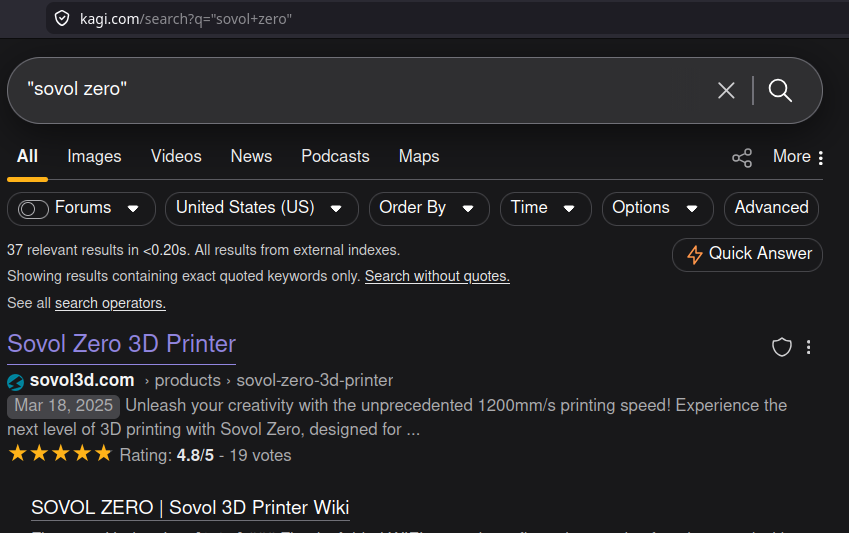Click shield icon beside Sovol Zero result
This screenshot has height=533, width=849.
pos(781,347)
